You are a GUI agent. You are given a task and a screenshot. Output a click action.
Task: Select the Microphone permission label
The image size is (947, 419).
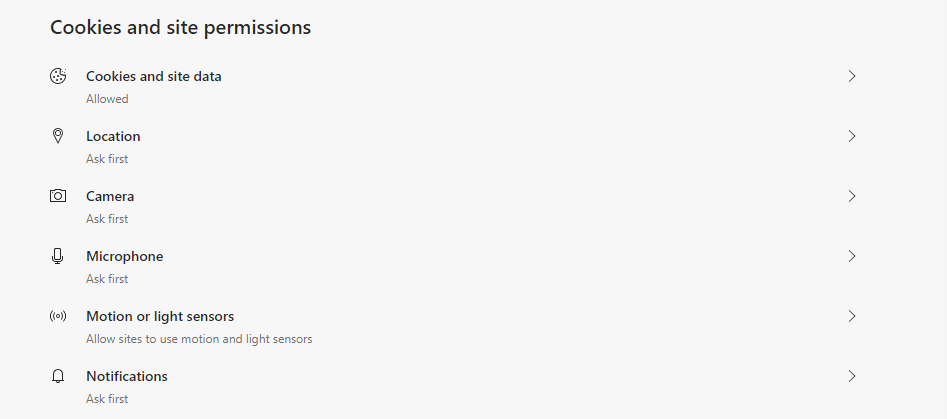click(124, 256)
